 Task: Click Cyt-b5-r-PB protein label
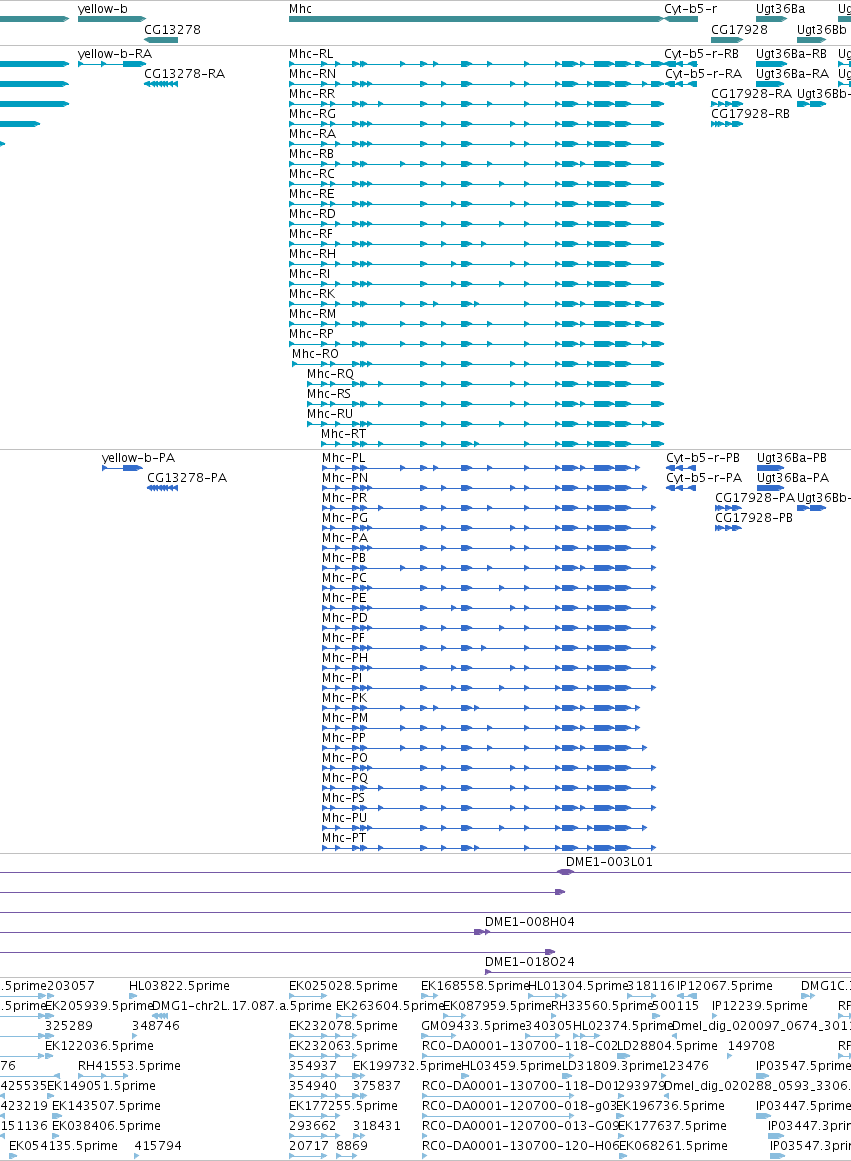click(703, 458)
